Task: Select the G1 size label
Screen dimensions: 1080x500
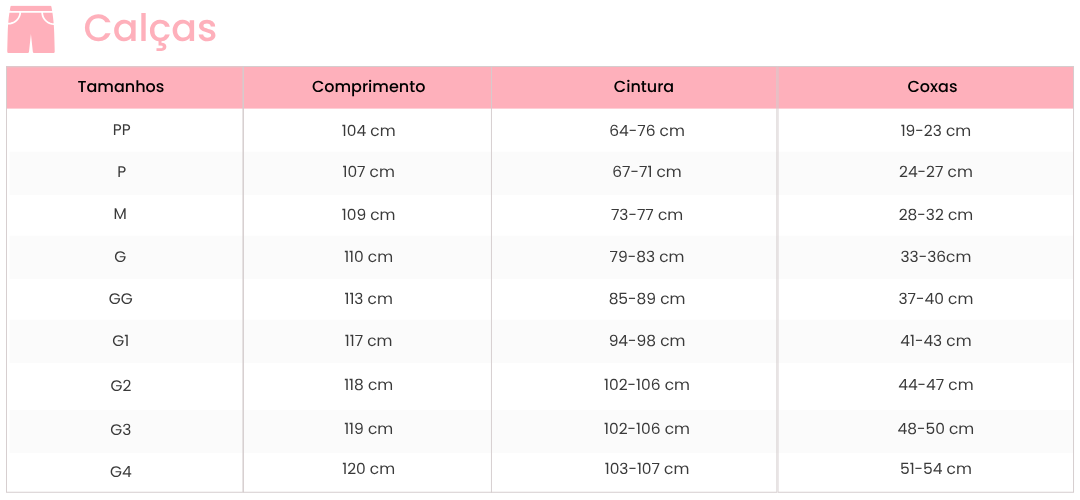Action: [x=121, y=341]
